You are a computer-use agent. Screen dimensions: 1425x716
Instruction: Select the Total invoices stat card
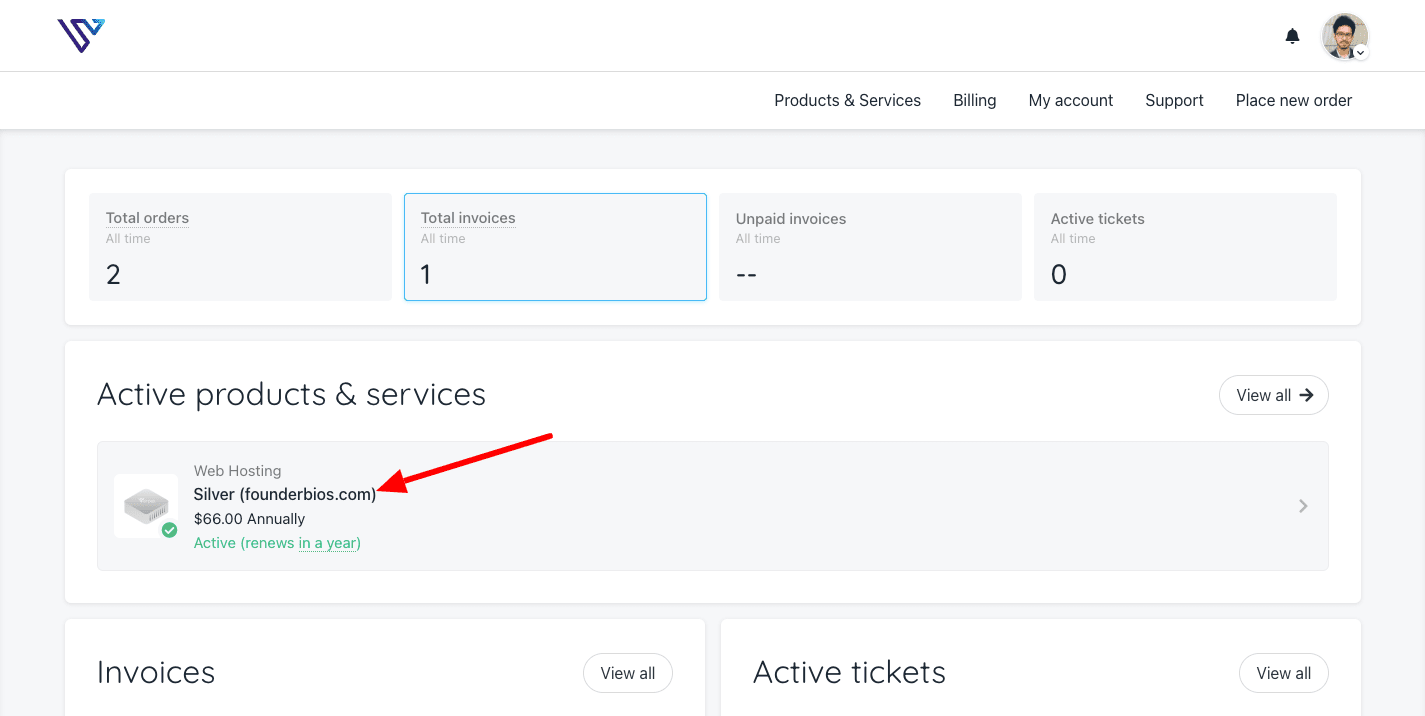pos(555,247)
